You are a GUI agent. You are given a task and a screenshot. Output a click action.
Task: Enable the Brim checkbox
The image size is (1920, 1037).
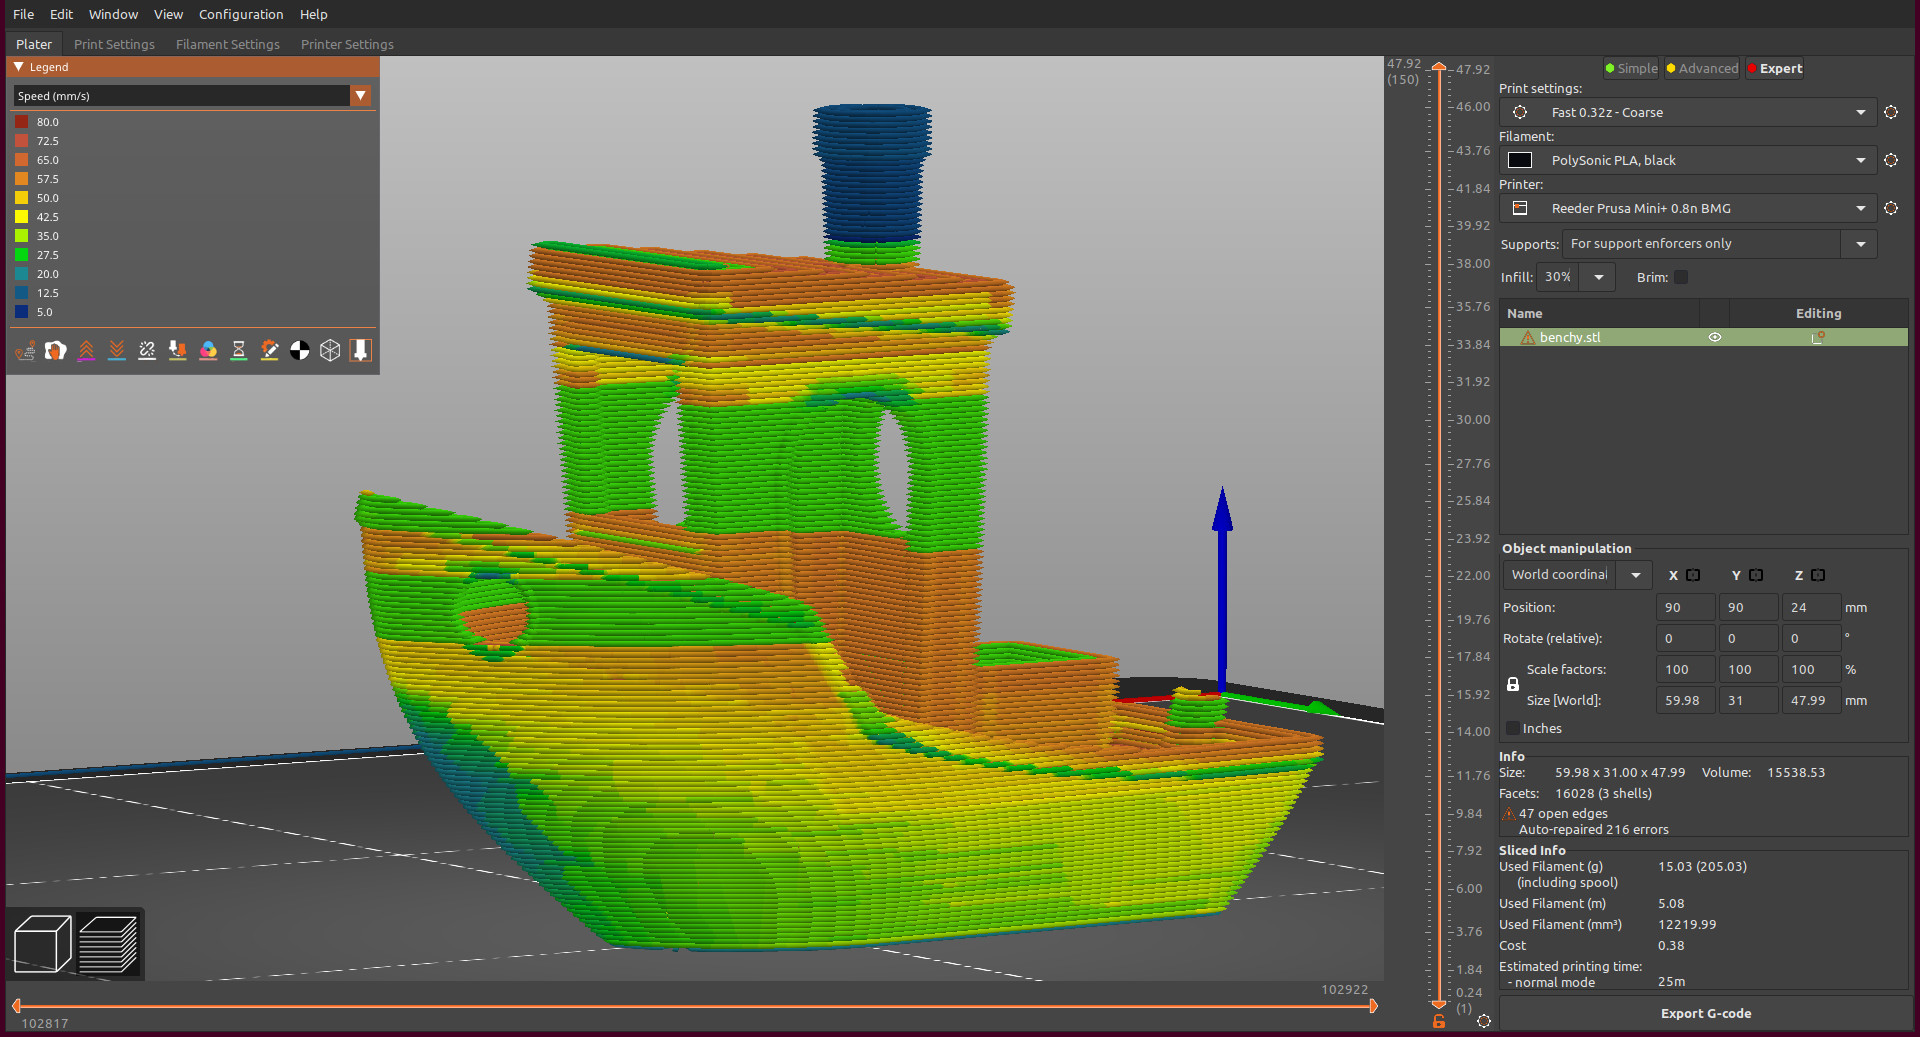point(1681,277)
